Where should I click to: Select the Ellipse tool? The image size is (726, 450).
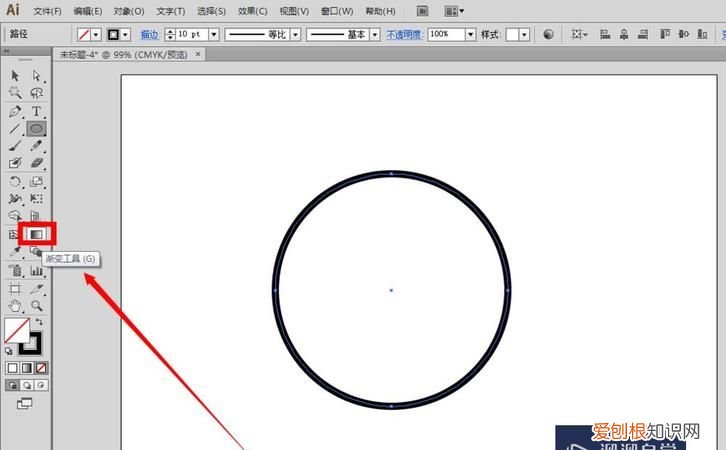pos(37,129)
